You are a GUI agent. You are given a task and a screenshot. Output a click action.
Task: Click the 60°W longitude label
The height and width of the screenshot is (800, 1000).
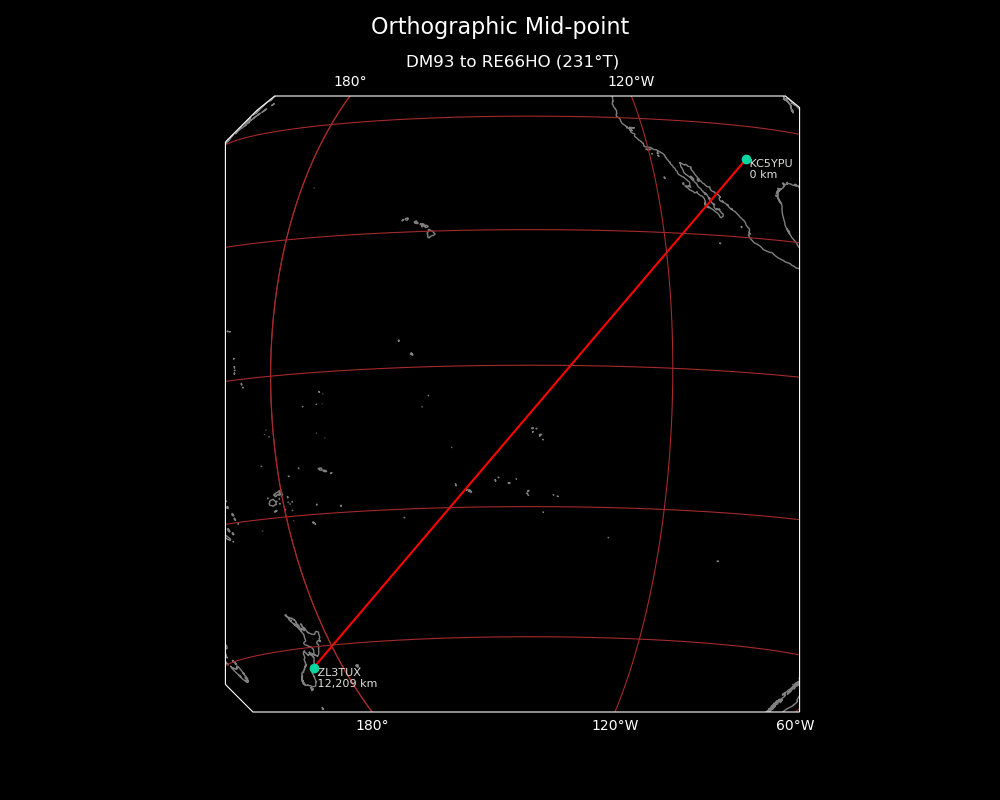click(x=795, y=726)
